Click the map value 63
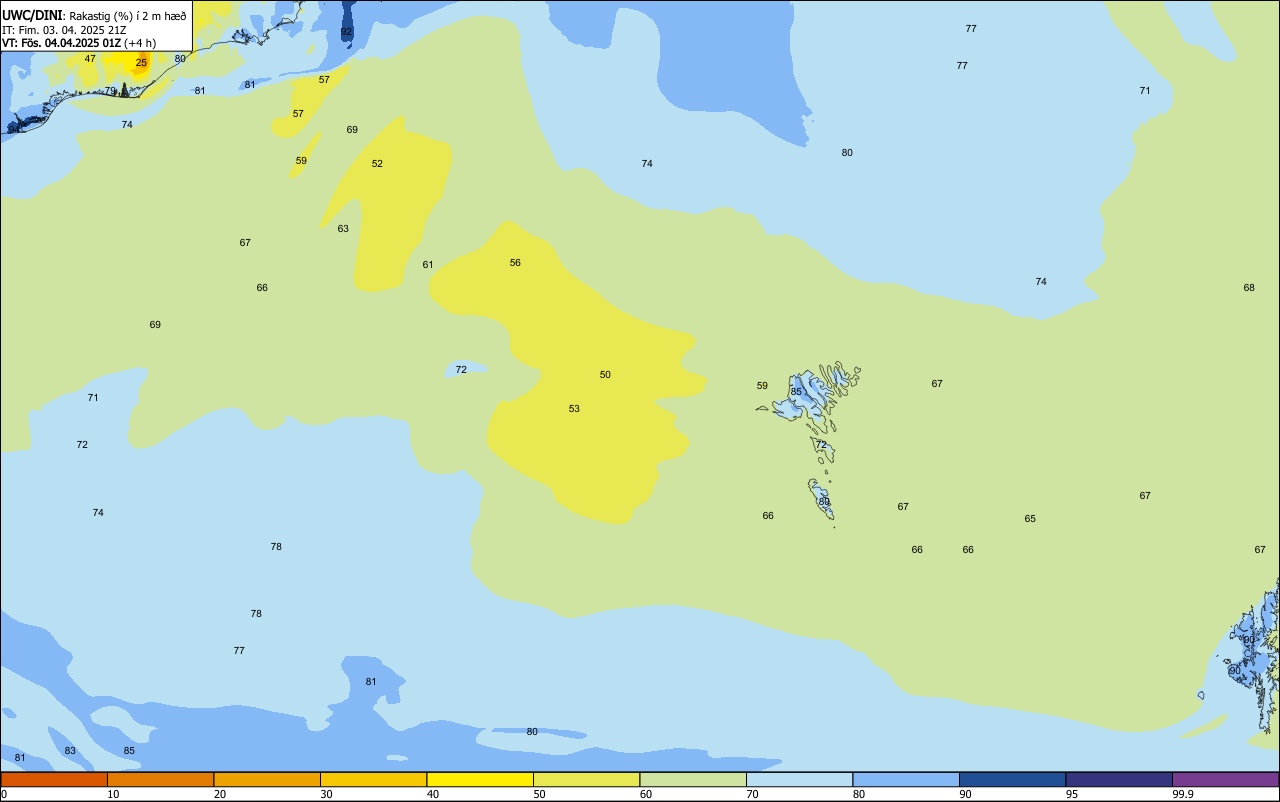 [x=343, y=229]
